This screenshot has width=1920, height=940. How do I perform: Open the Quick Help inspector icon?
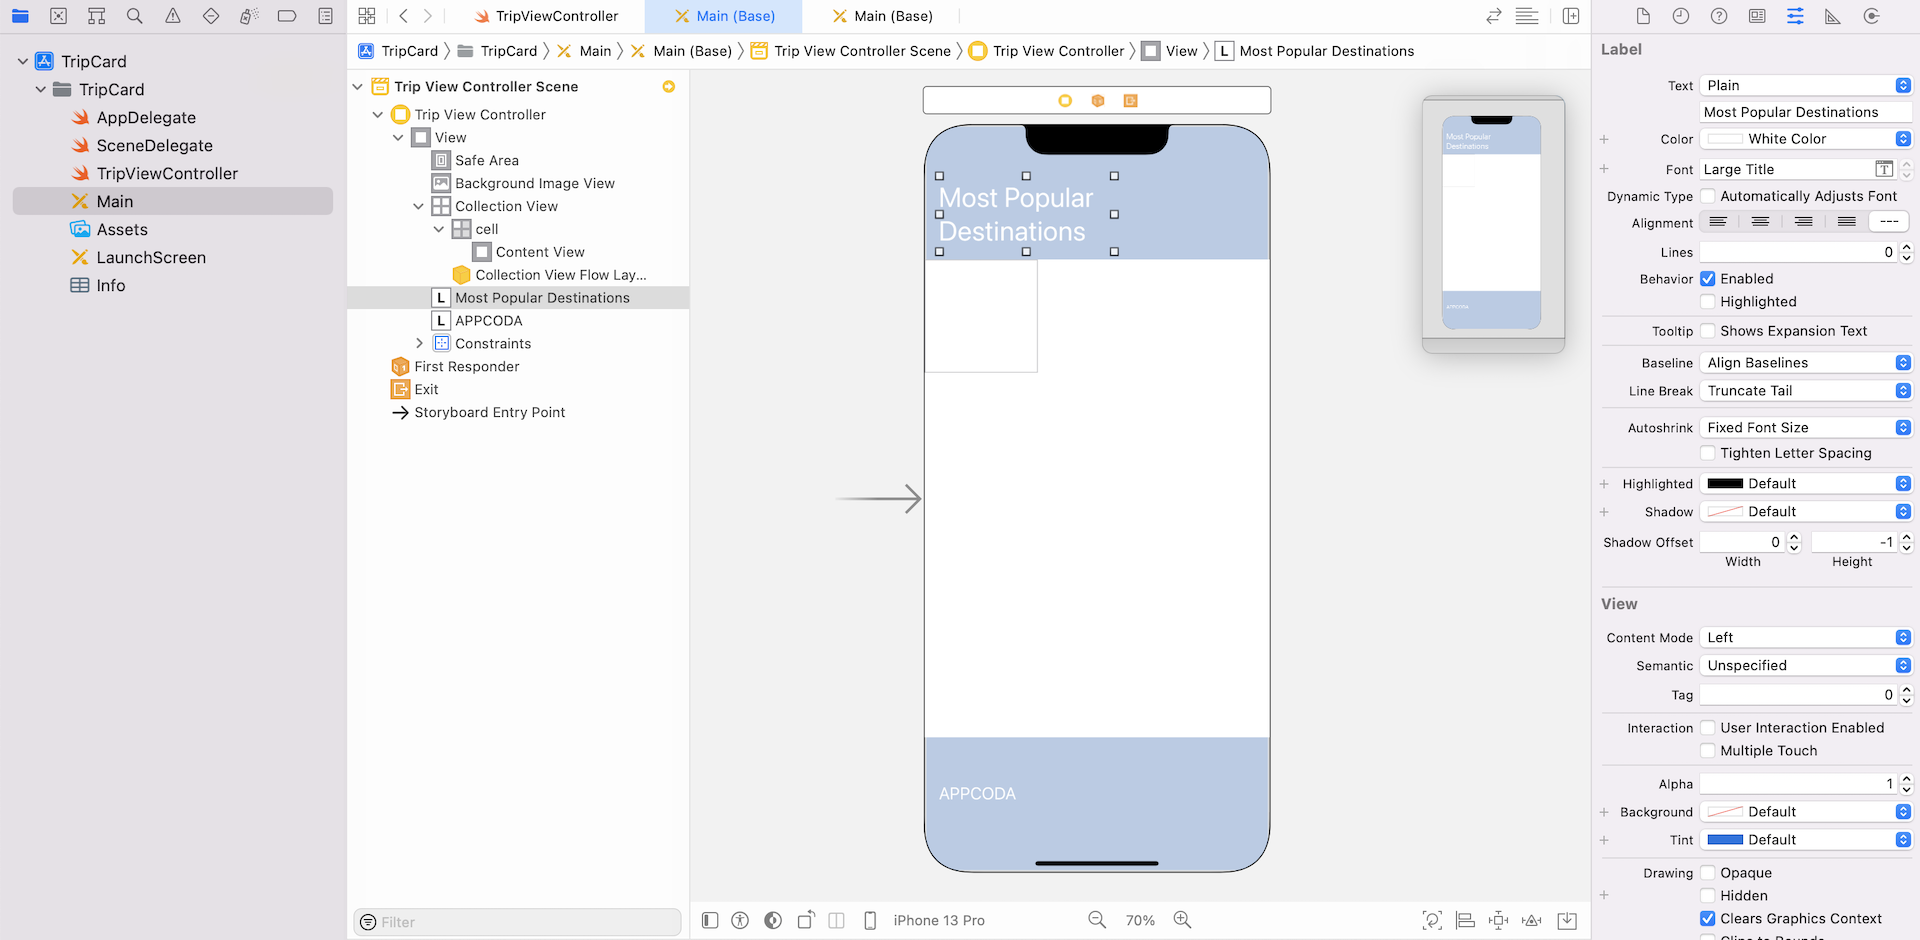pos(1719,16)
